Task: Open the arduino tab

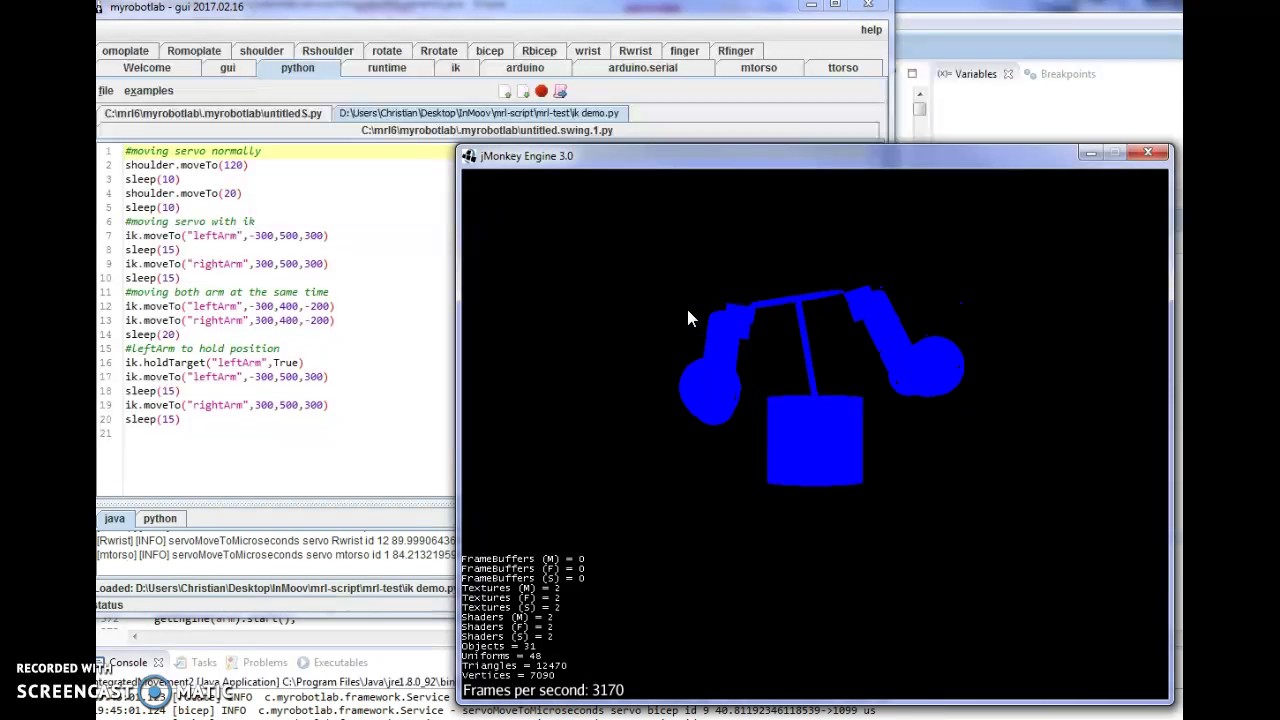Action: coord(525,68)
